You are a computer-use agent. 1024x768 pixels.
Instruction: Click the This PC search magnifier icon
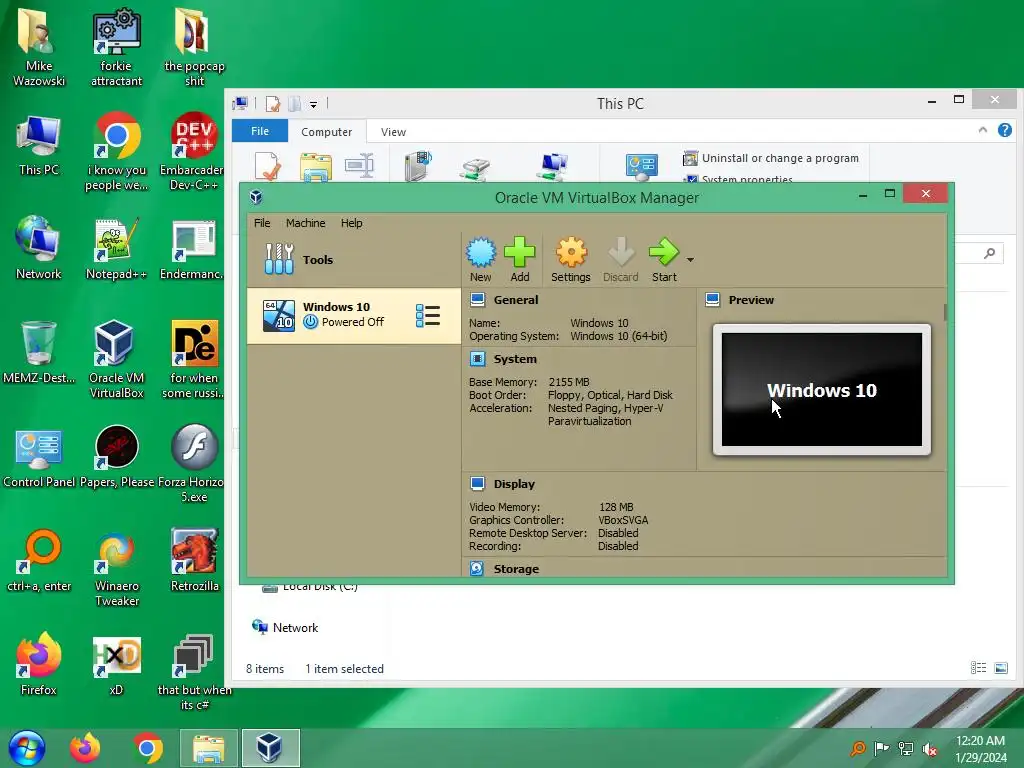[990, 253]
